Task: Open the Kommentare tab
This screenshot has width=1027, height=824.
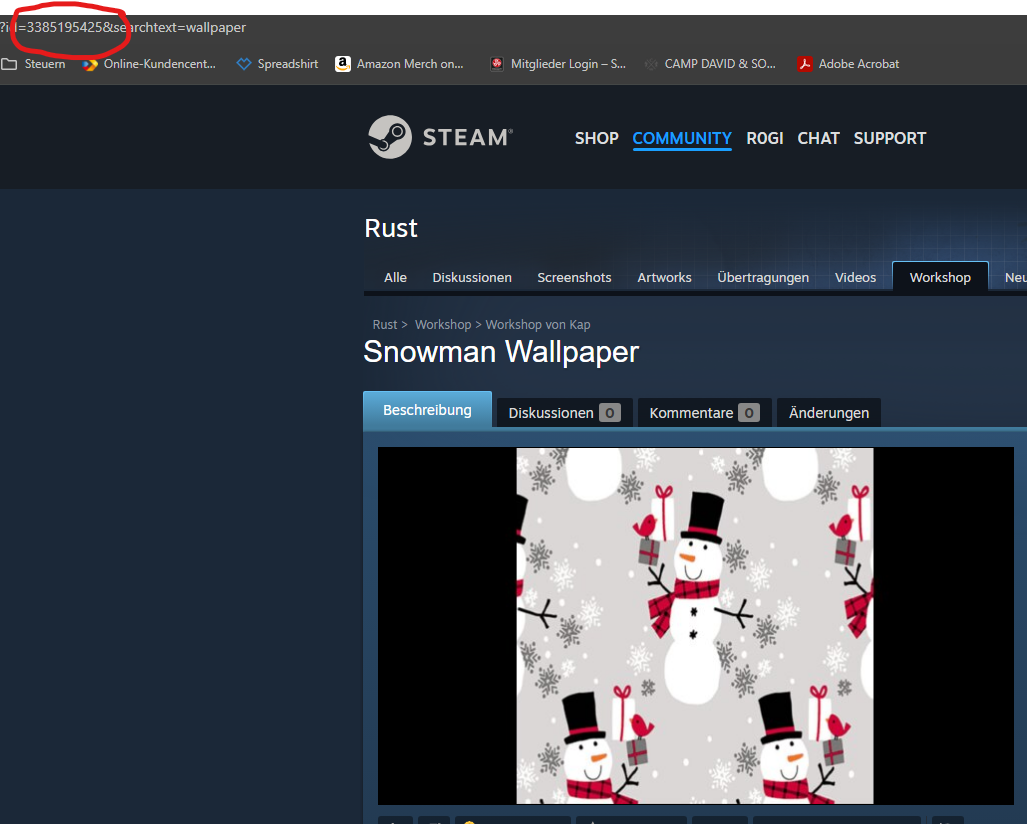Action: tap(704, 412)
